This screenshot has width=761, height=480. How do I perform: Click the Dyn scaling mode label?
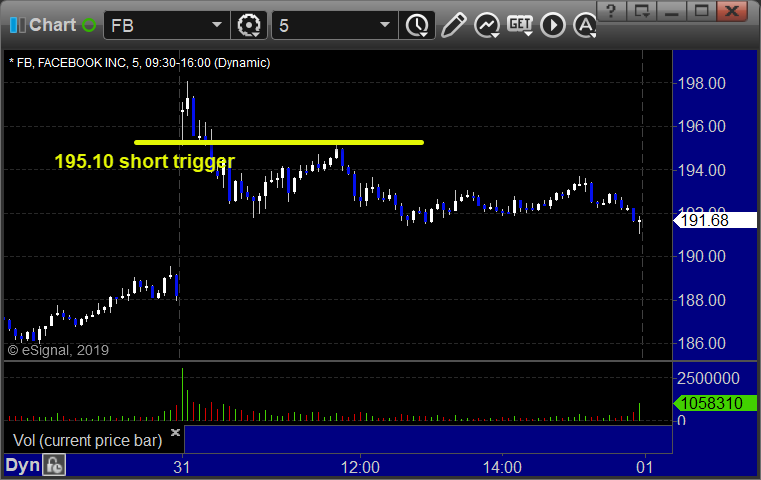point(22,465)
